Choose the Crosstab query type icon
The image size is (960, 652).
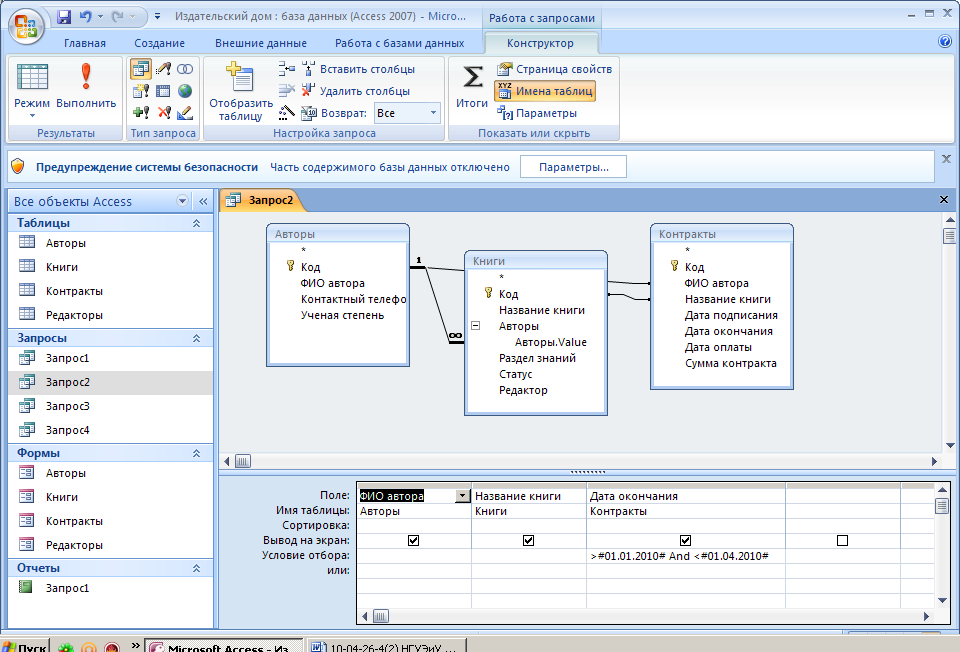[x=163, y=91]
